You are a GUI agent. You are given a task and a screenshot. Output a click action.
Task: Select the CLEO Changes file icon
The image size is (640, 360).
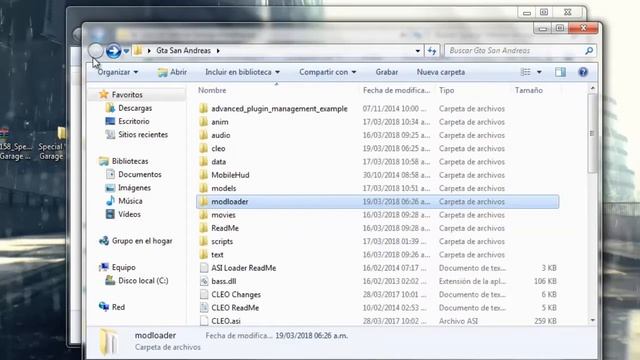[204, 294]
